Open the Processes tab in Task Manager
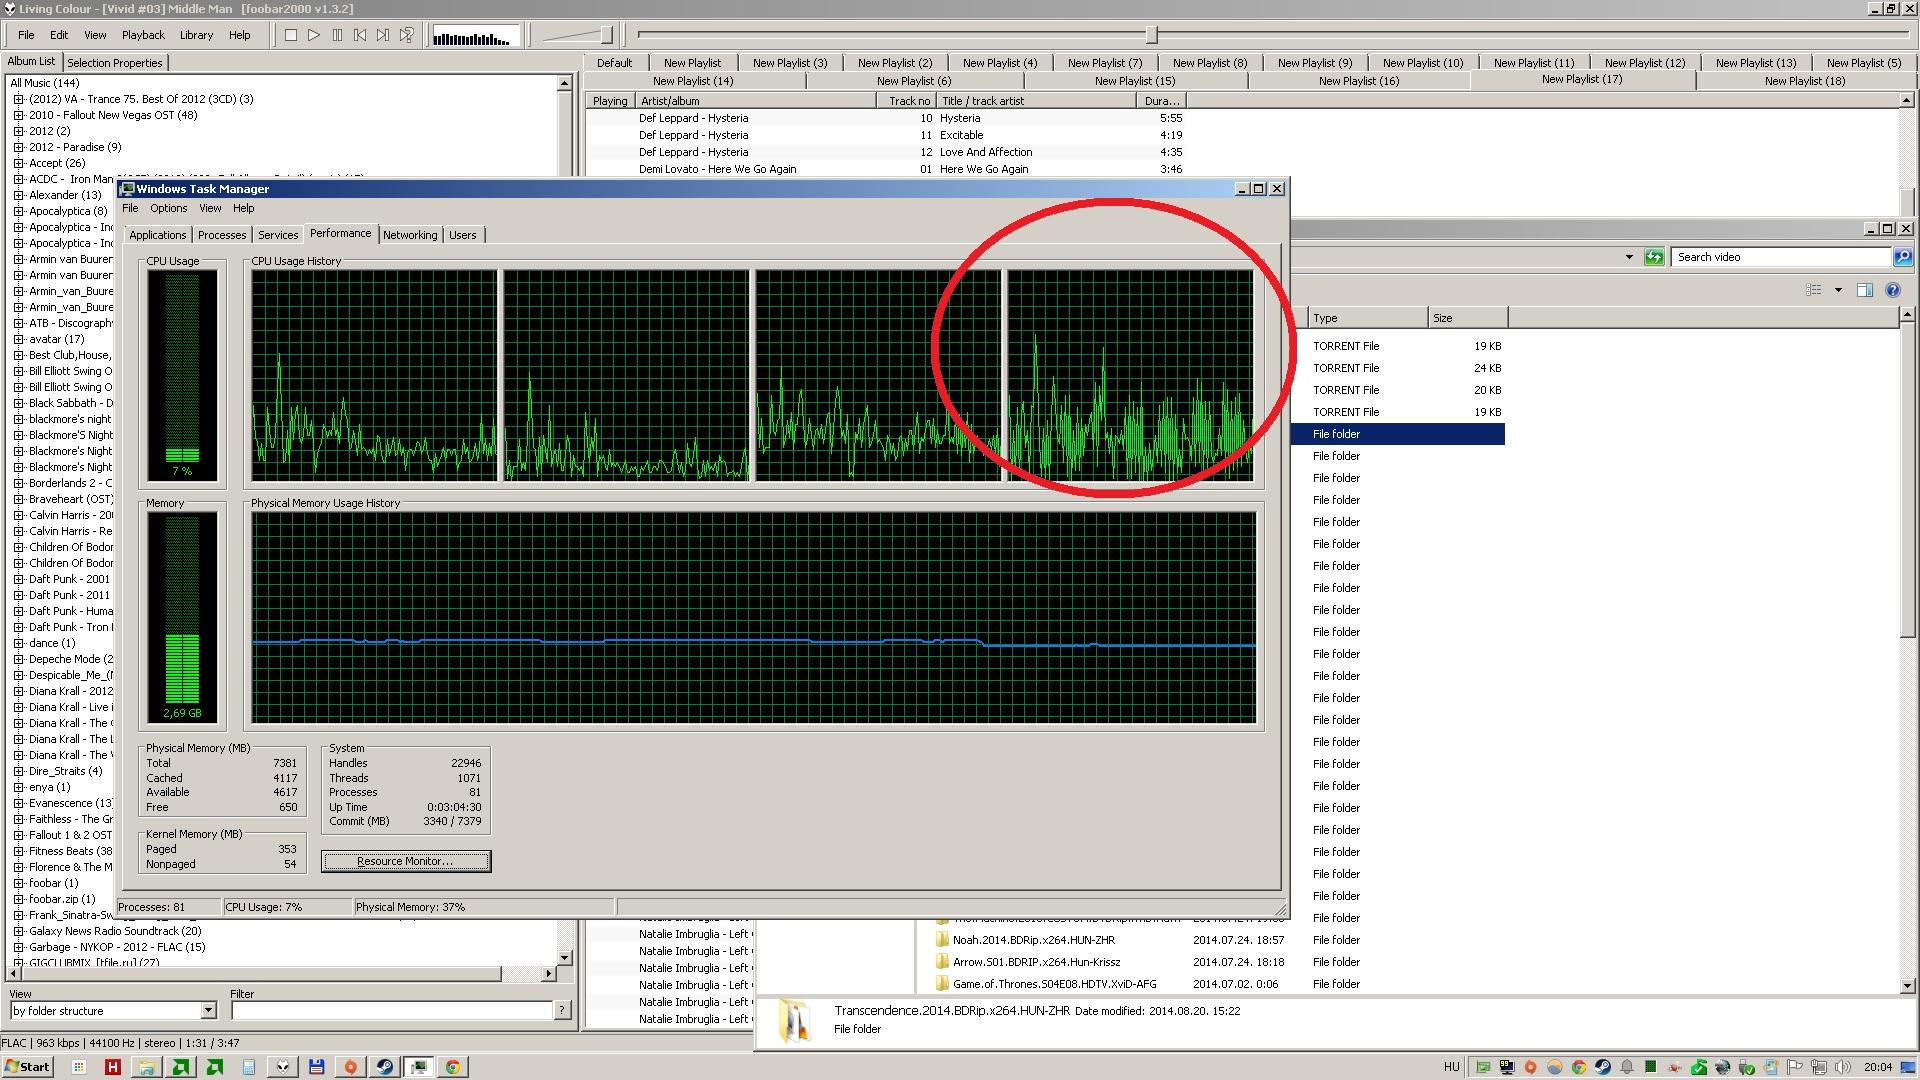The height and width of the screenshot is (1080, 1920). [222, 235]
